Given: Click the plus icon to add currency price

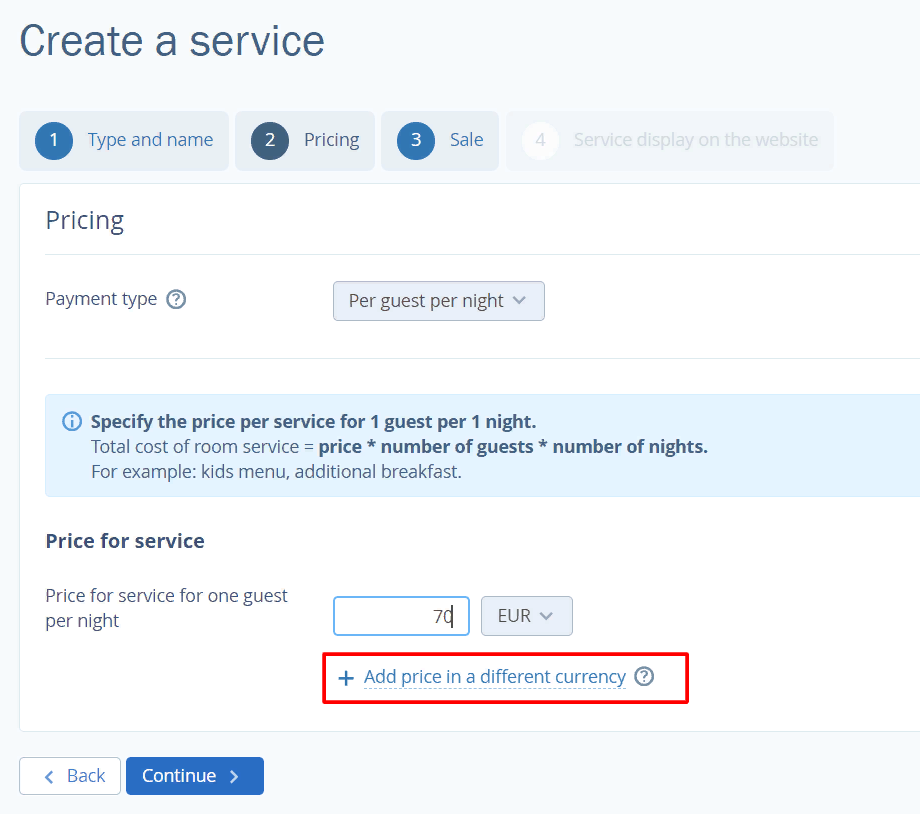Looking at the screenshot, I should click(346, 678).
